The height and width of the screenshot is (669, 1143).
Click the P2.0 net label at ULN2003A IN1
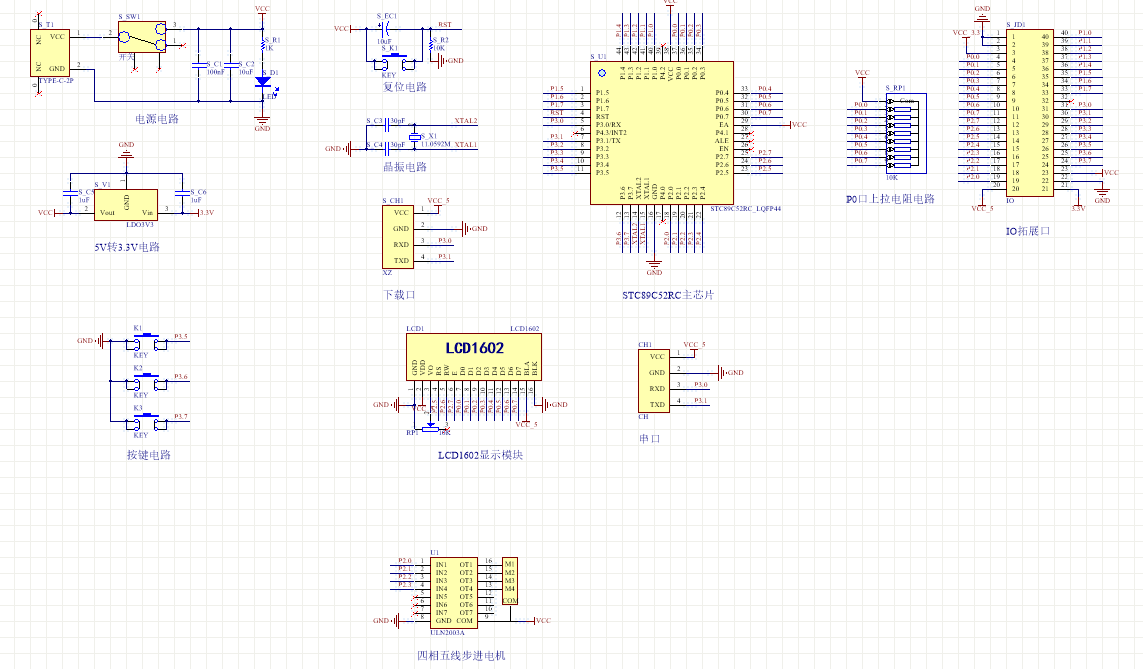click(405, 561)
